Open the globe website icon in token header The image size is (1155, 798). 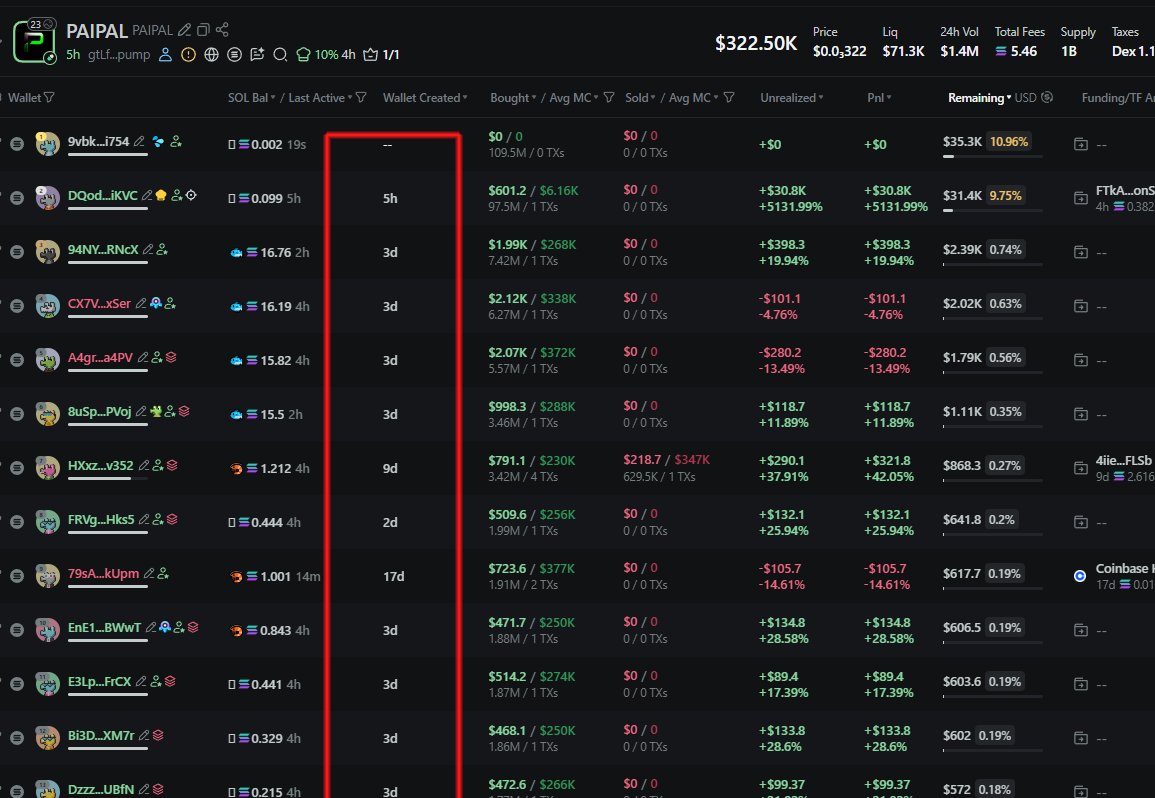pyautogui.click(x=210, y=55)
